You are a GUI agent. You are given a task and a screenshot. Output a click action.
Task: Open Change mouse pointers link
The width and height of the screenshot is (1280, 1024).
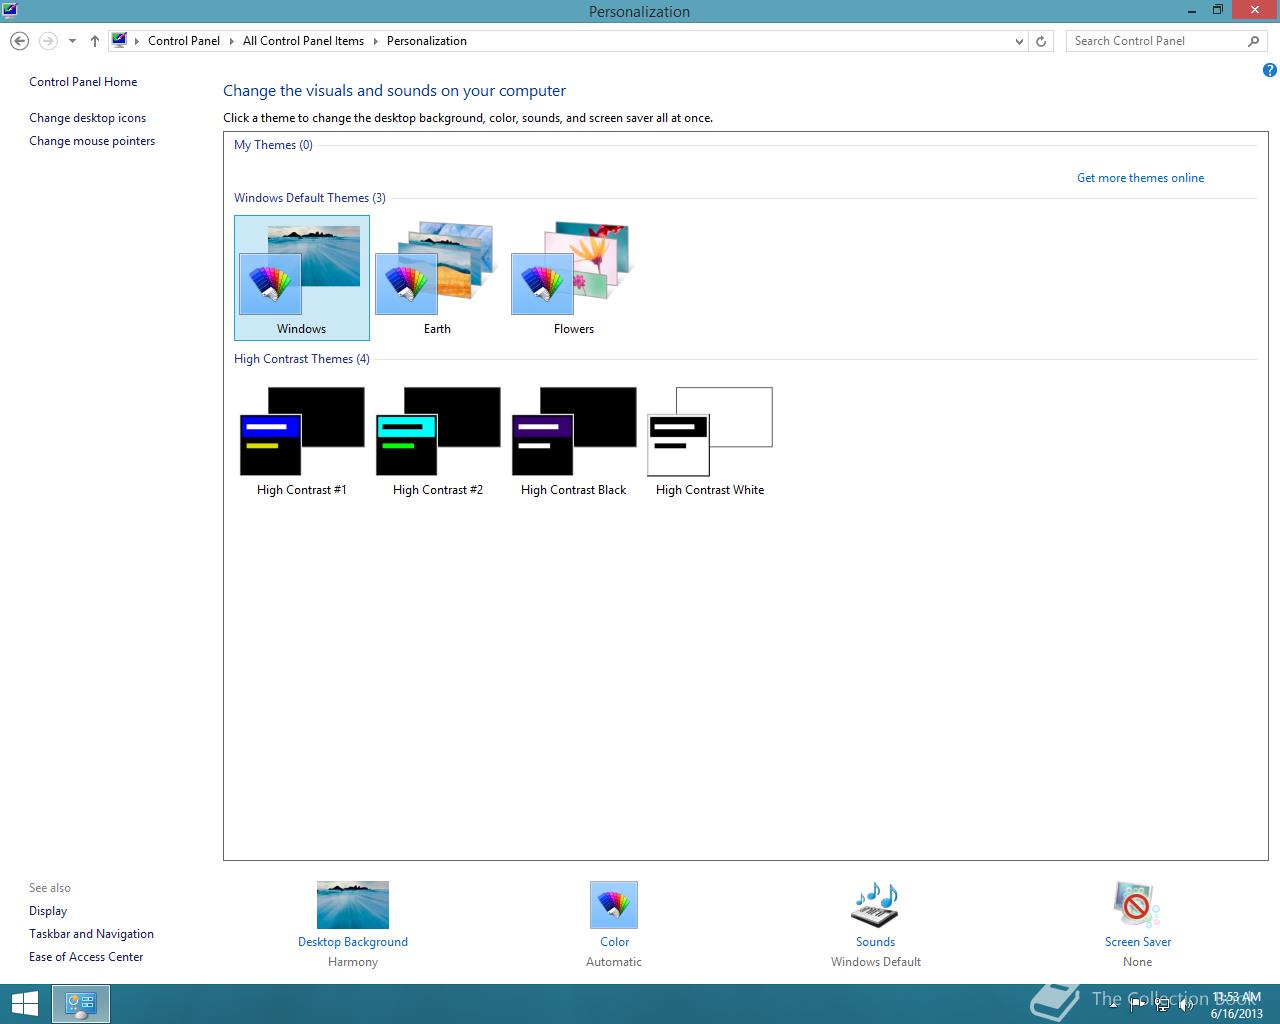[x=92, y=141]
